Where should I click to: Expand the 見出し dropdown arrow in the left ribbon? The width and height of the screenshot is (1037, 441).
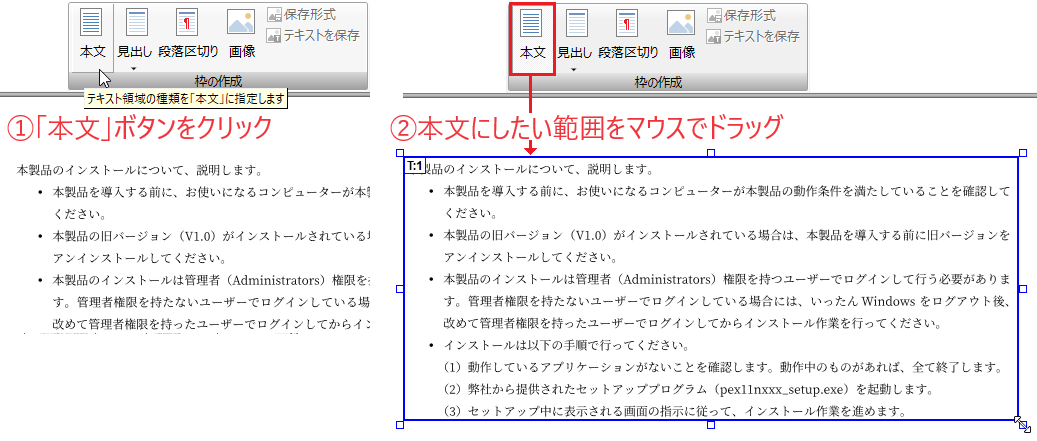134,68
